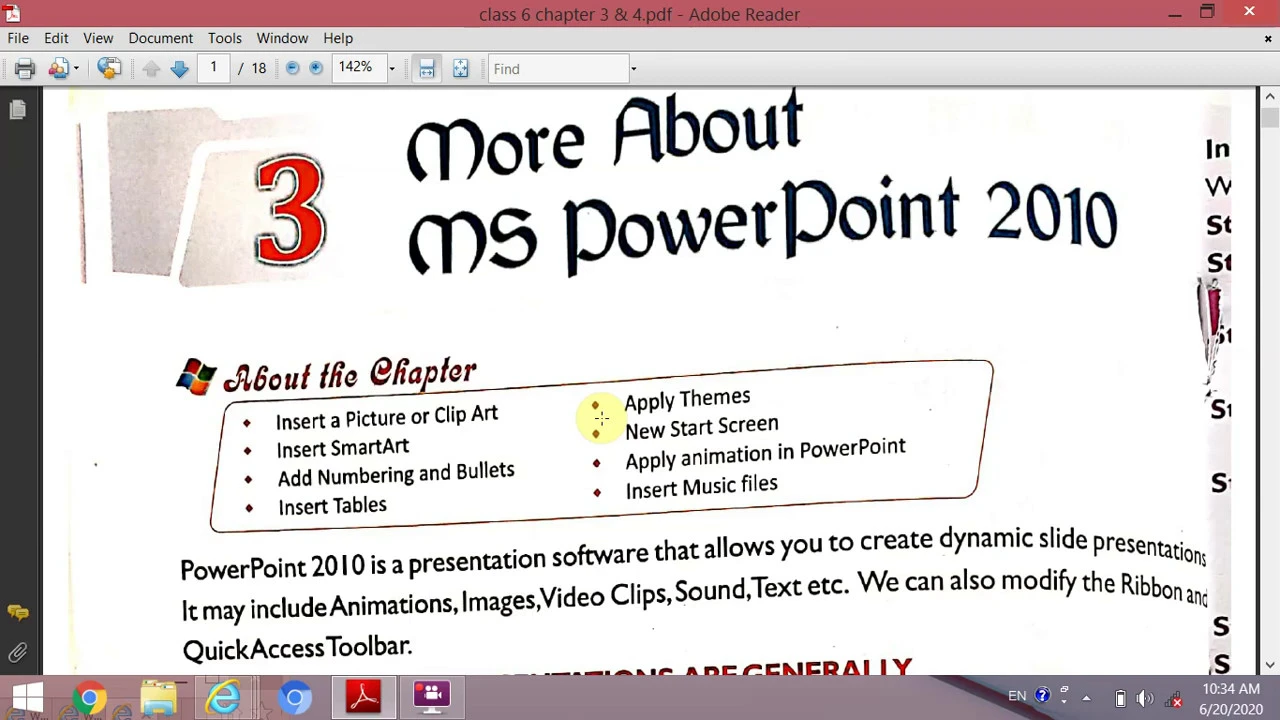Click the EN language indicator

pos(1017,696)
